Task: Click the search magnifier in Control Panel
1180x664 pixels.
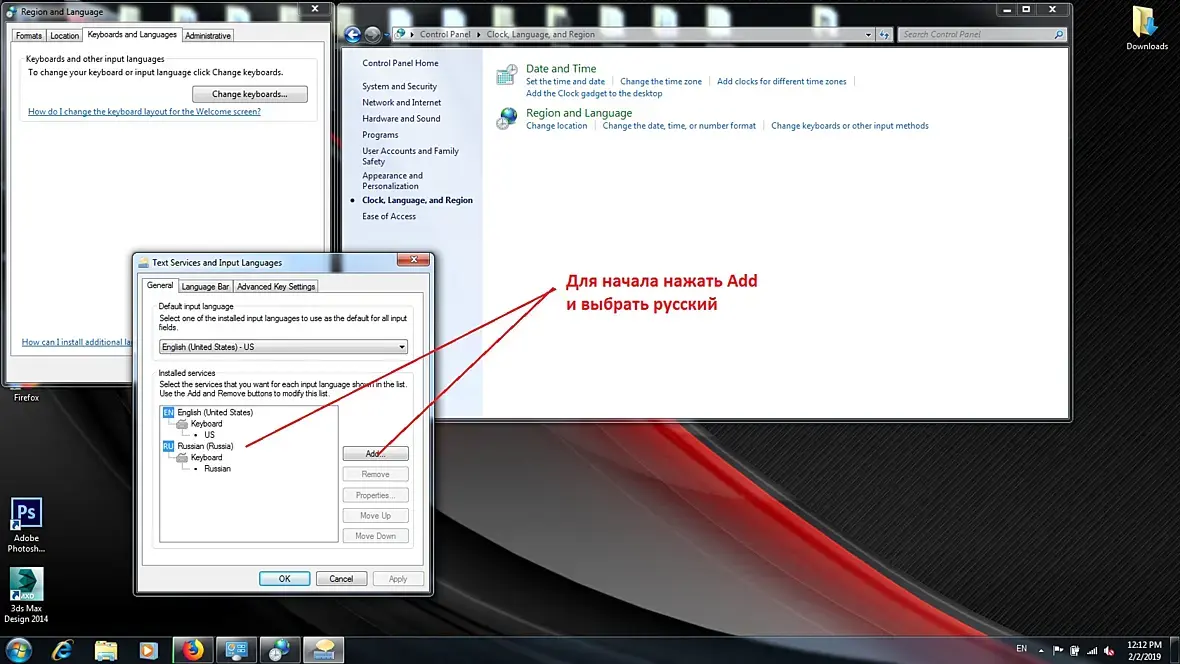Action: [x=1058, y=35]
